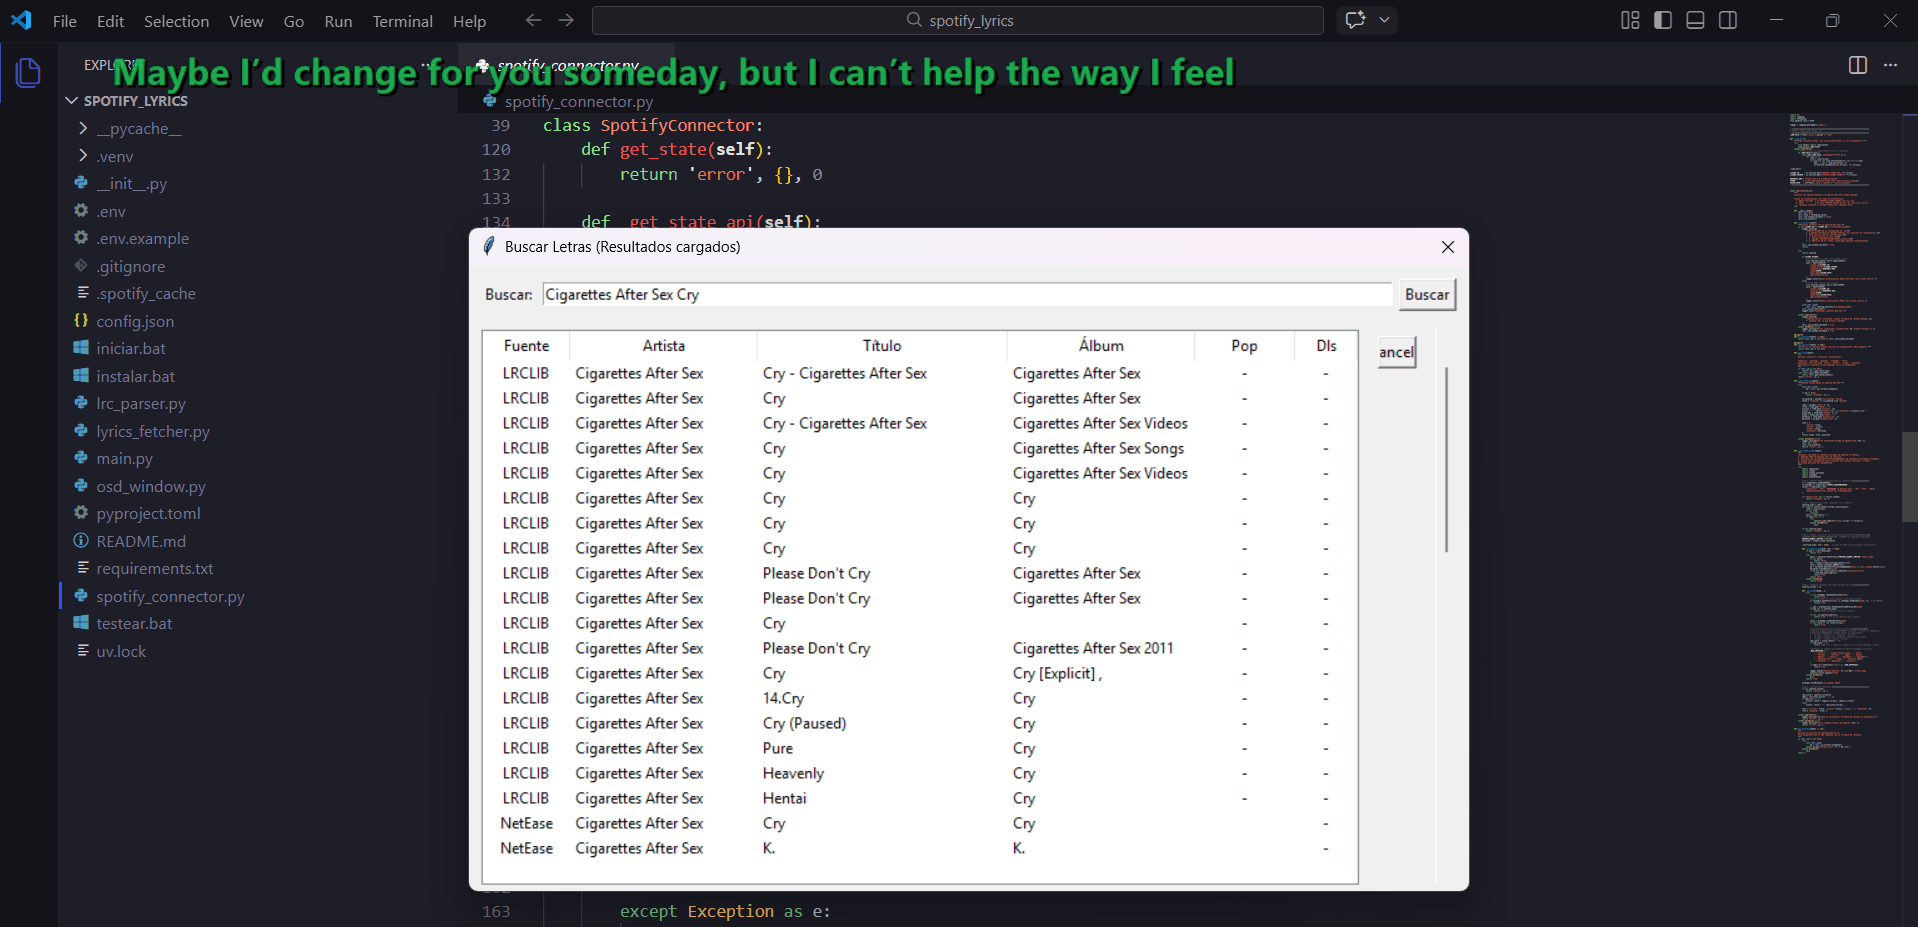Toggle the secondary side bar layout icon

point(1728,20)
